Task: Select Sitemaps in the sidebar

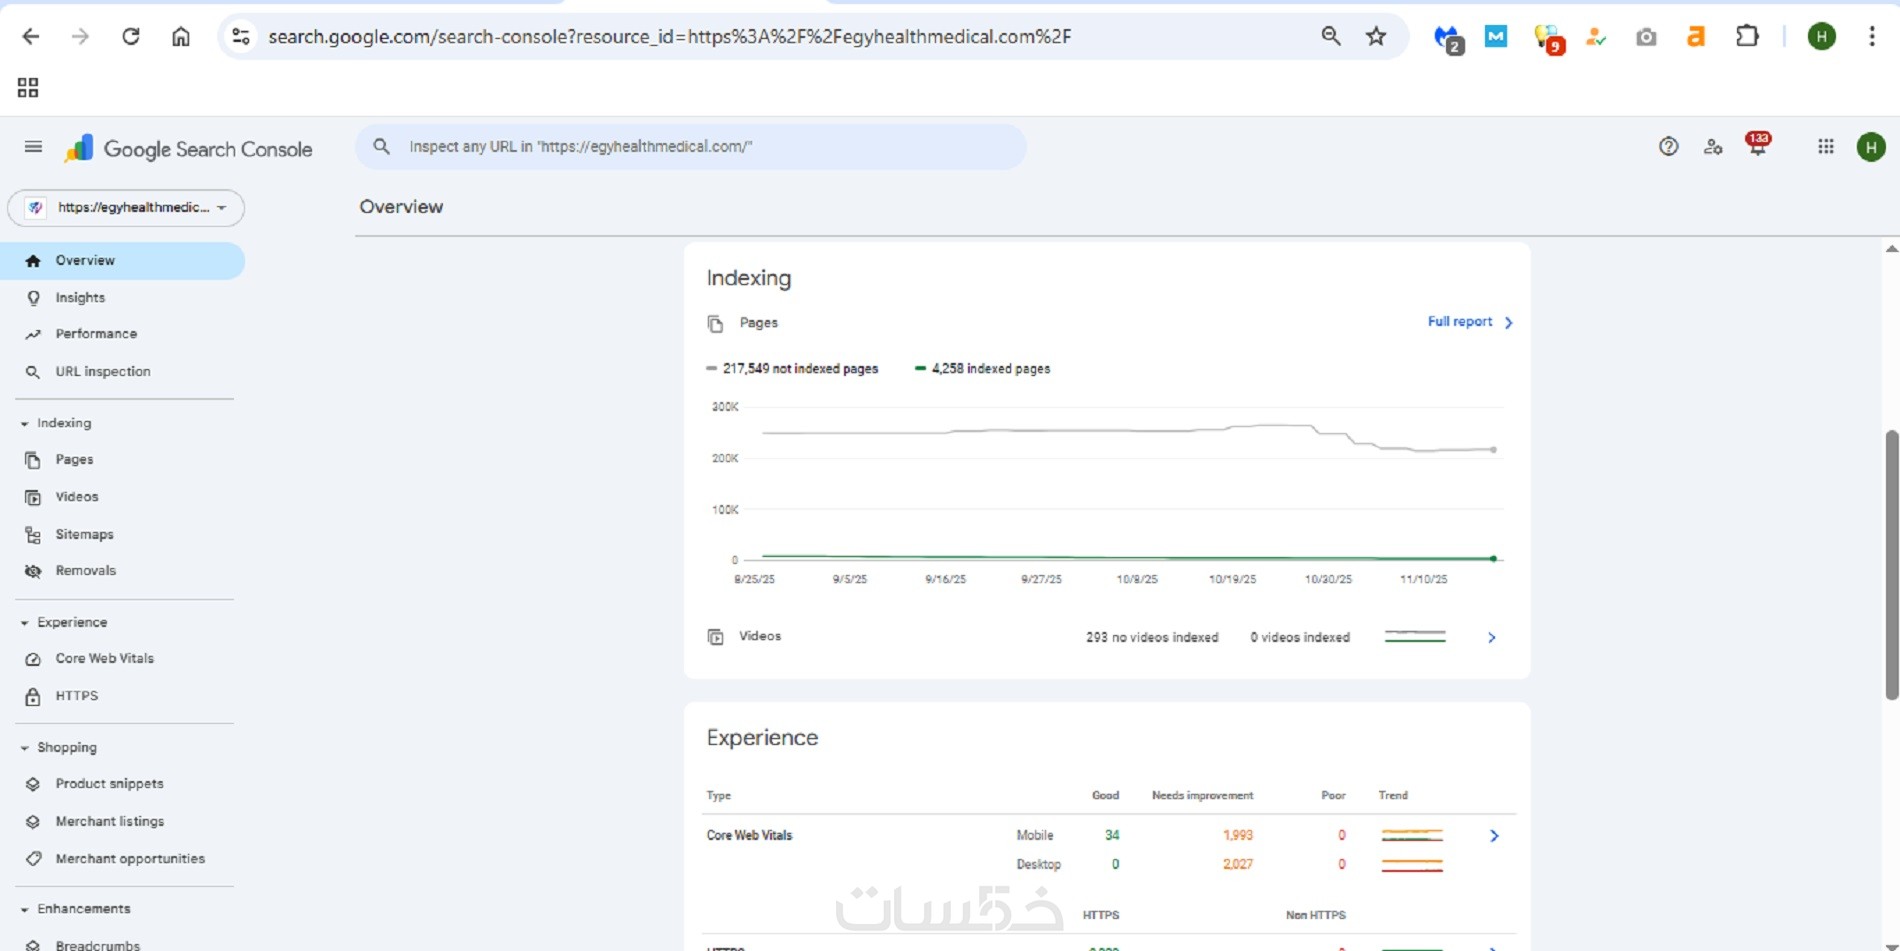Action: 84,535
